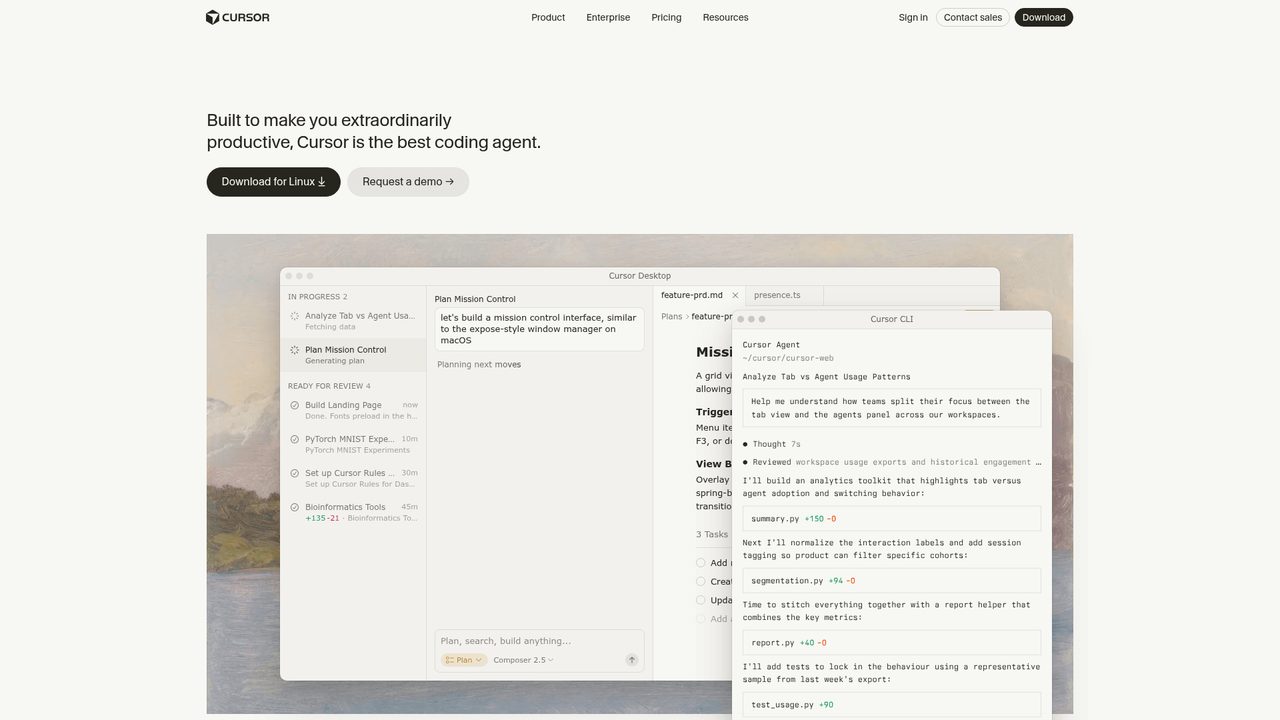The width and height of the screenshot is (1280, 720).
Task: Open the Product menu
Action: click(x=548, y=17)
